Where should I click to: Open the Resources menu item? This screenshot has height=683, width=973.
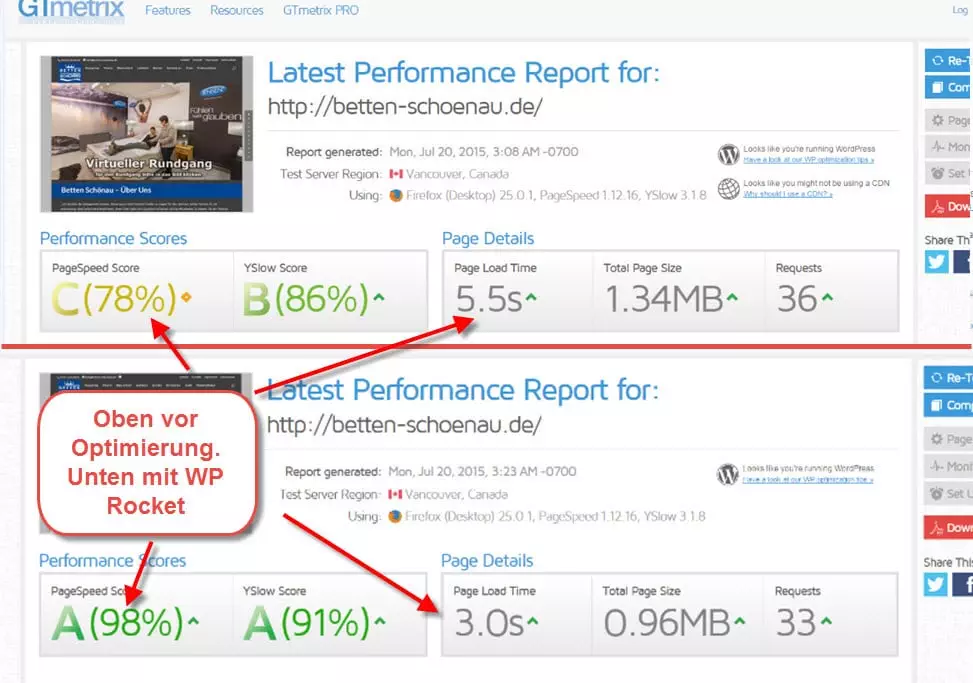[236, 11]
